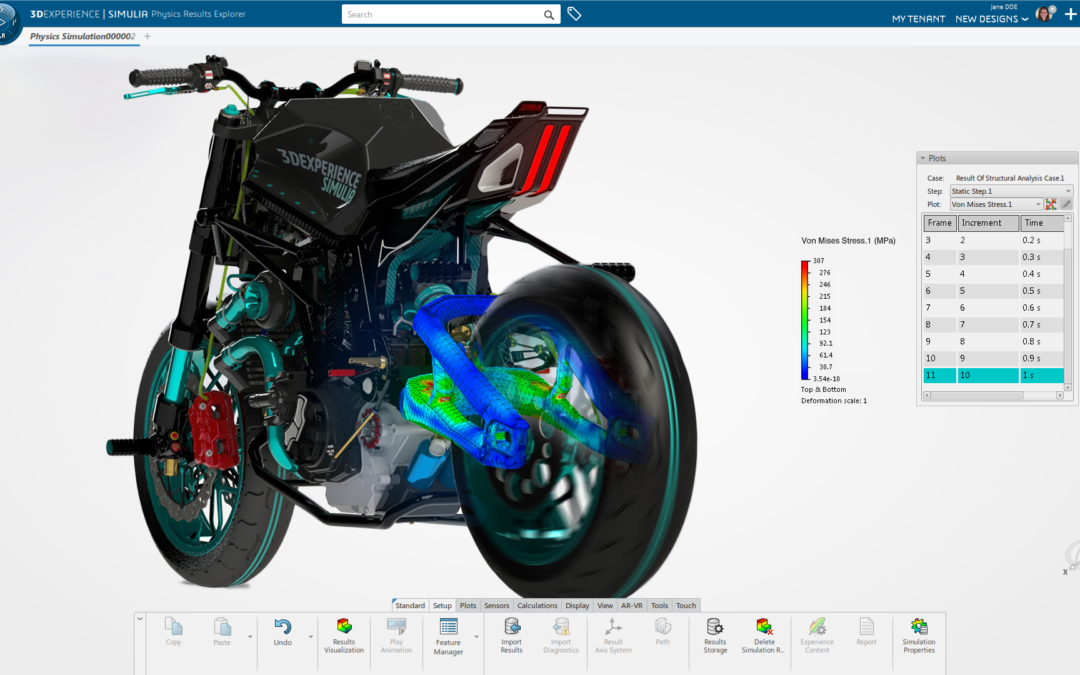Switch to the Standard tab
Image resolution: width=1080 pixels, height=675 pixels.
pos(410,605)
